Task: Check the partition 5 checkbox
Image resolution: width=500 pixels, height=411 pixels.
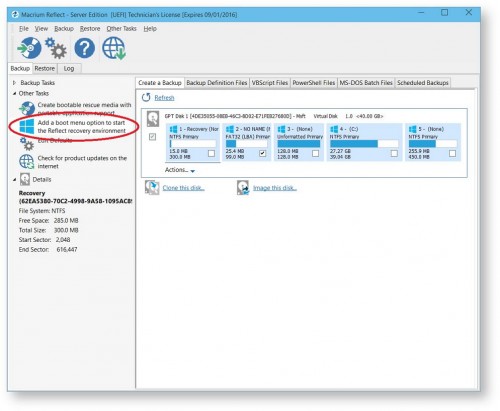Action: pyautogui.click(x=452, y=153)
